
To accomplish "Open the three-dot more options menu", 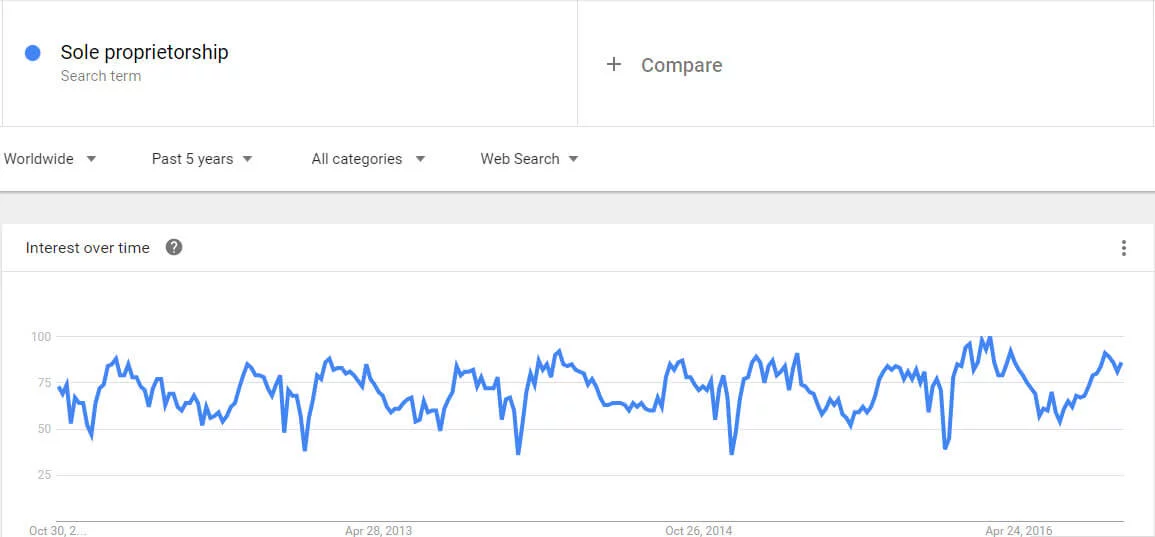I will (1124, 248).
